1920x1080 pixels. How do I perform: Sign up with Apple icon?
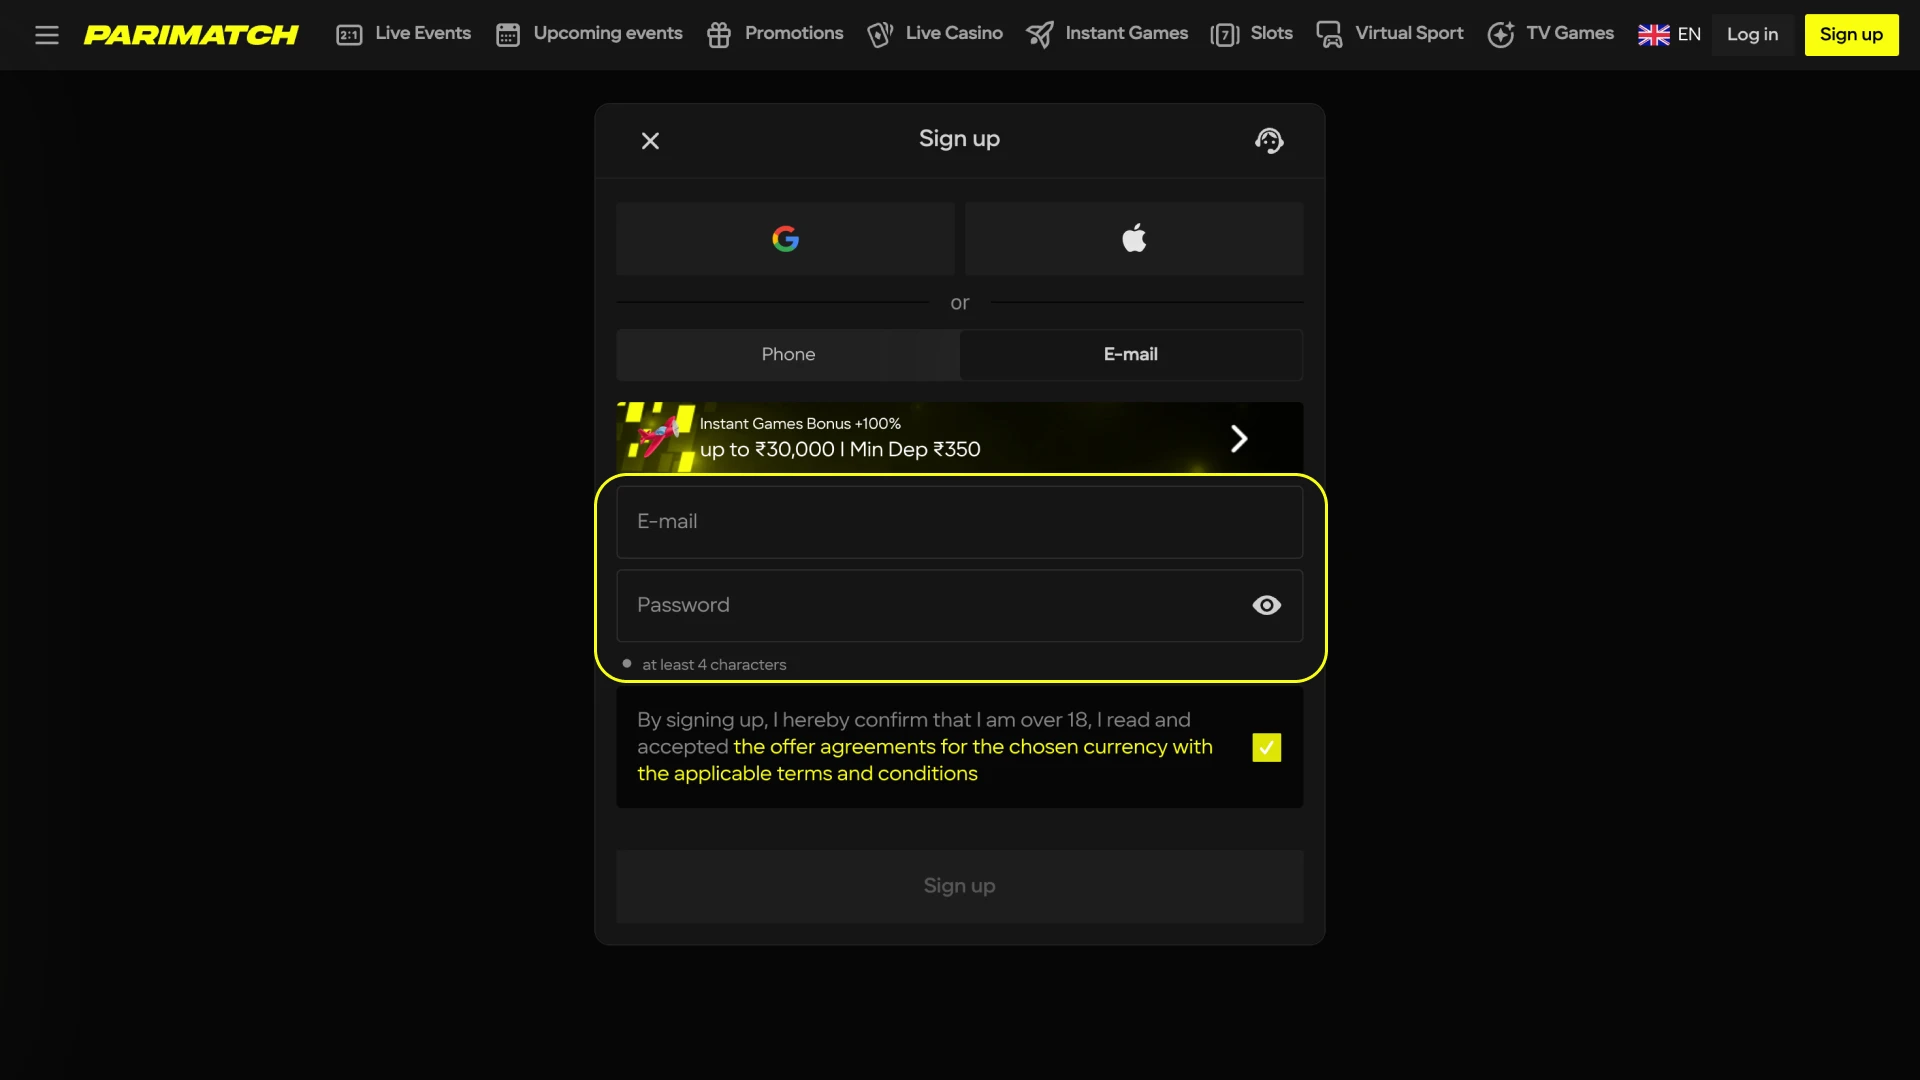pos(1133,239)
